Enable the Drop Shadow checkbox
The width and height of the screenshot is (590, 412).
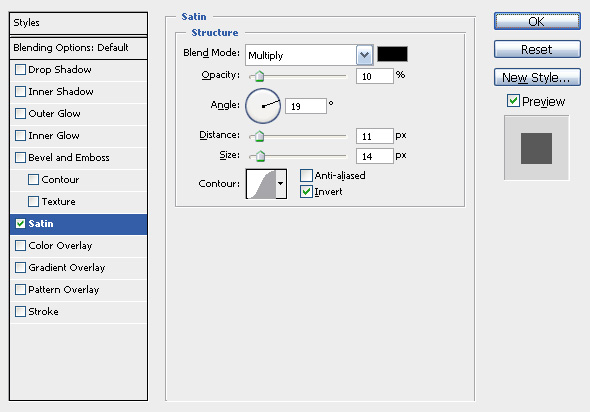pos(20,70)
